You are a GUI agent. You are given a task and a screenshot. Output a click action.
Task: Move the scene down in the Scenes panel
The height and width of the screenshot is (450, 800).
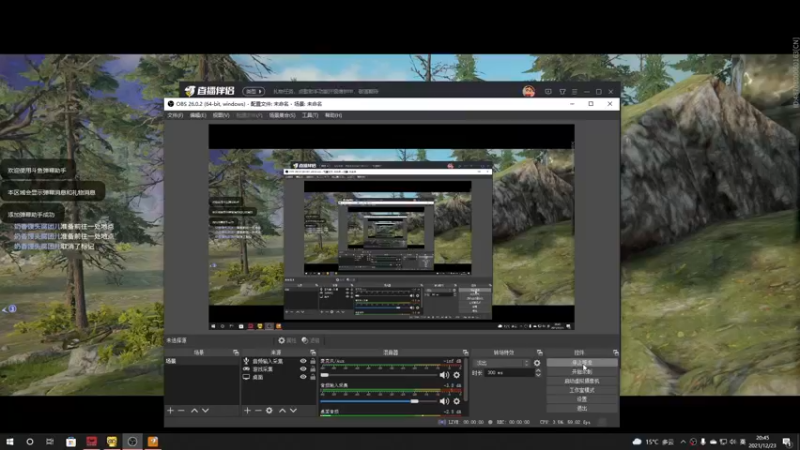pyautogui.click(x=205, y=410)
